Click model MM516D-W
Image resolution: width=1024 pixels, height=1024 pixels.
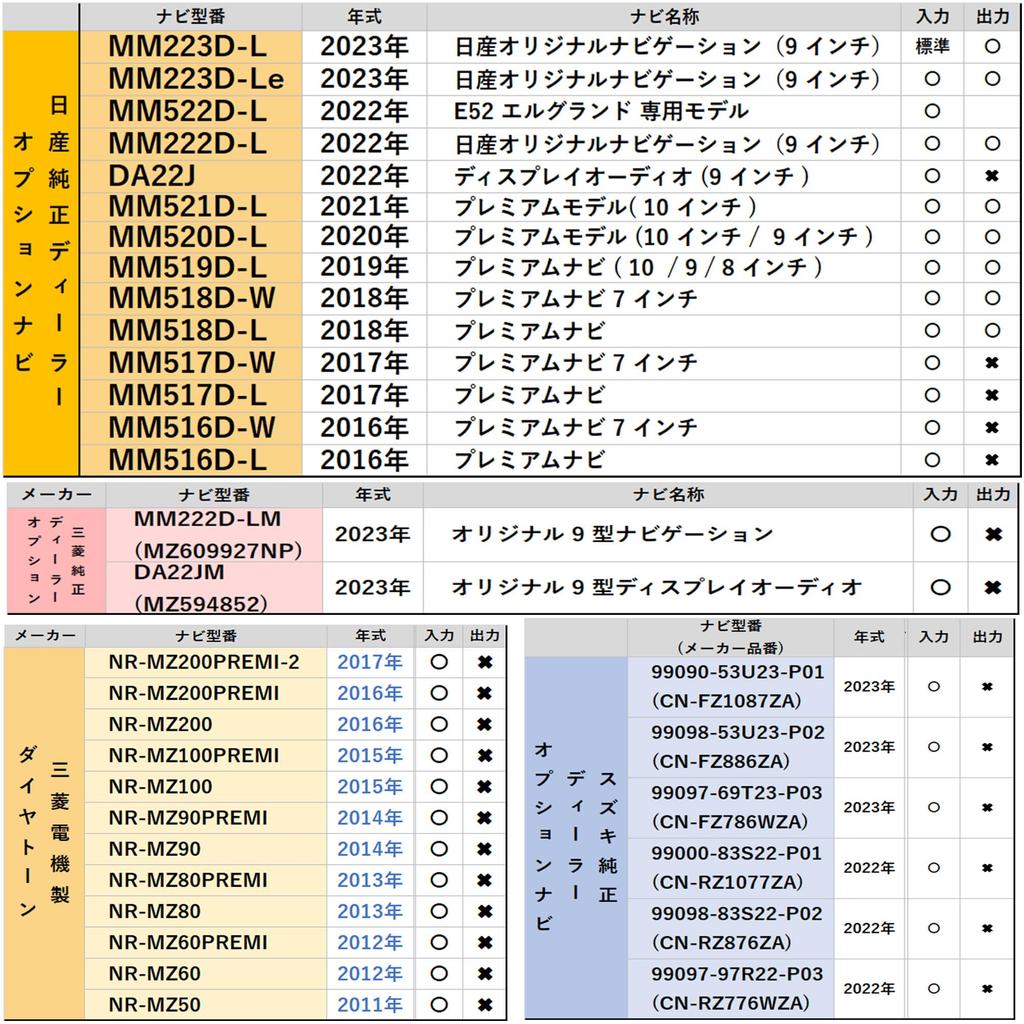point(191,428)
